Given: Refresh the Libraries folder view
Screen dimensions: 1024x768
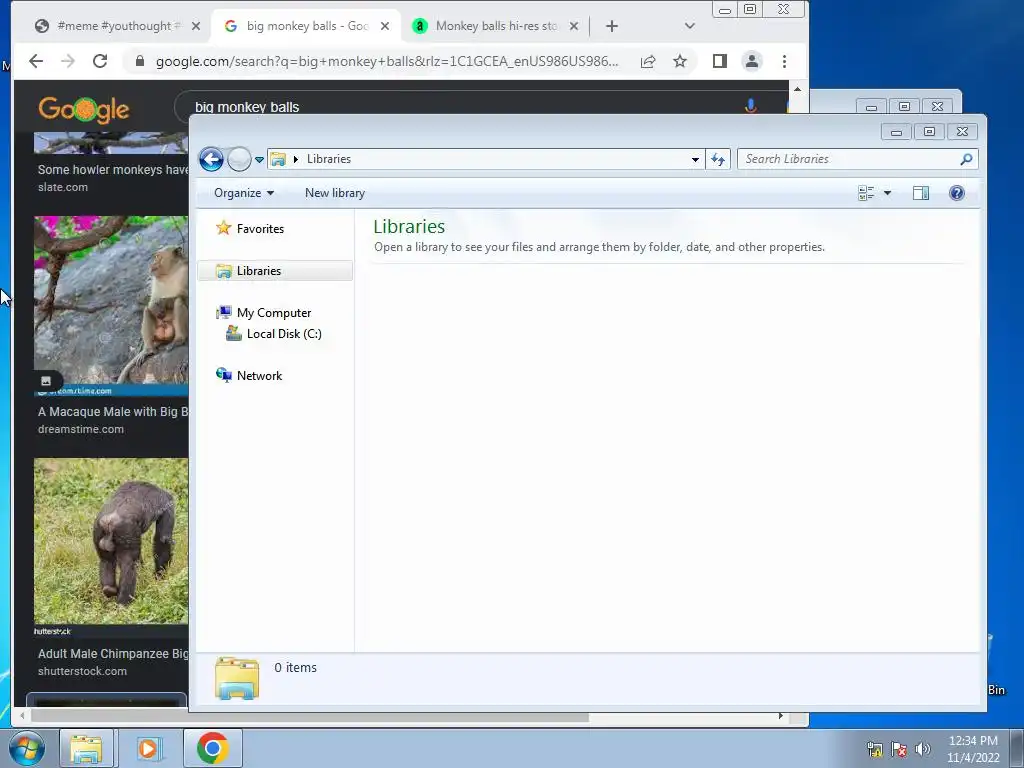Looking at the screenshot, I should pyautogui.click(x=718, y=159).
